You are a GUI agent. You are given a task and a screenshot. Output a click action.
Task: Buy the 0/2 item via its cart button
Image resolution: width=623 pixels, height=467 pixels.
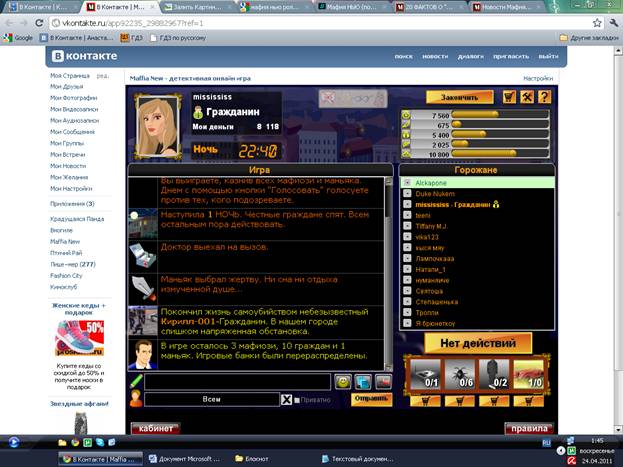click(x=494, y=401)
